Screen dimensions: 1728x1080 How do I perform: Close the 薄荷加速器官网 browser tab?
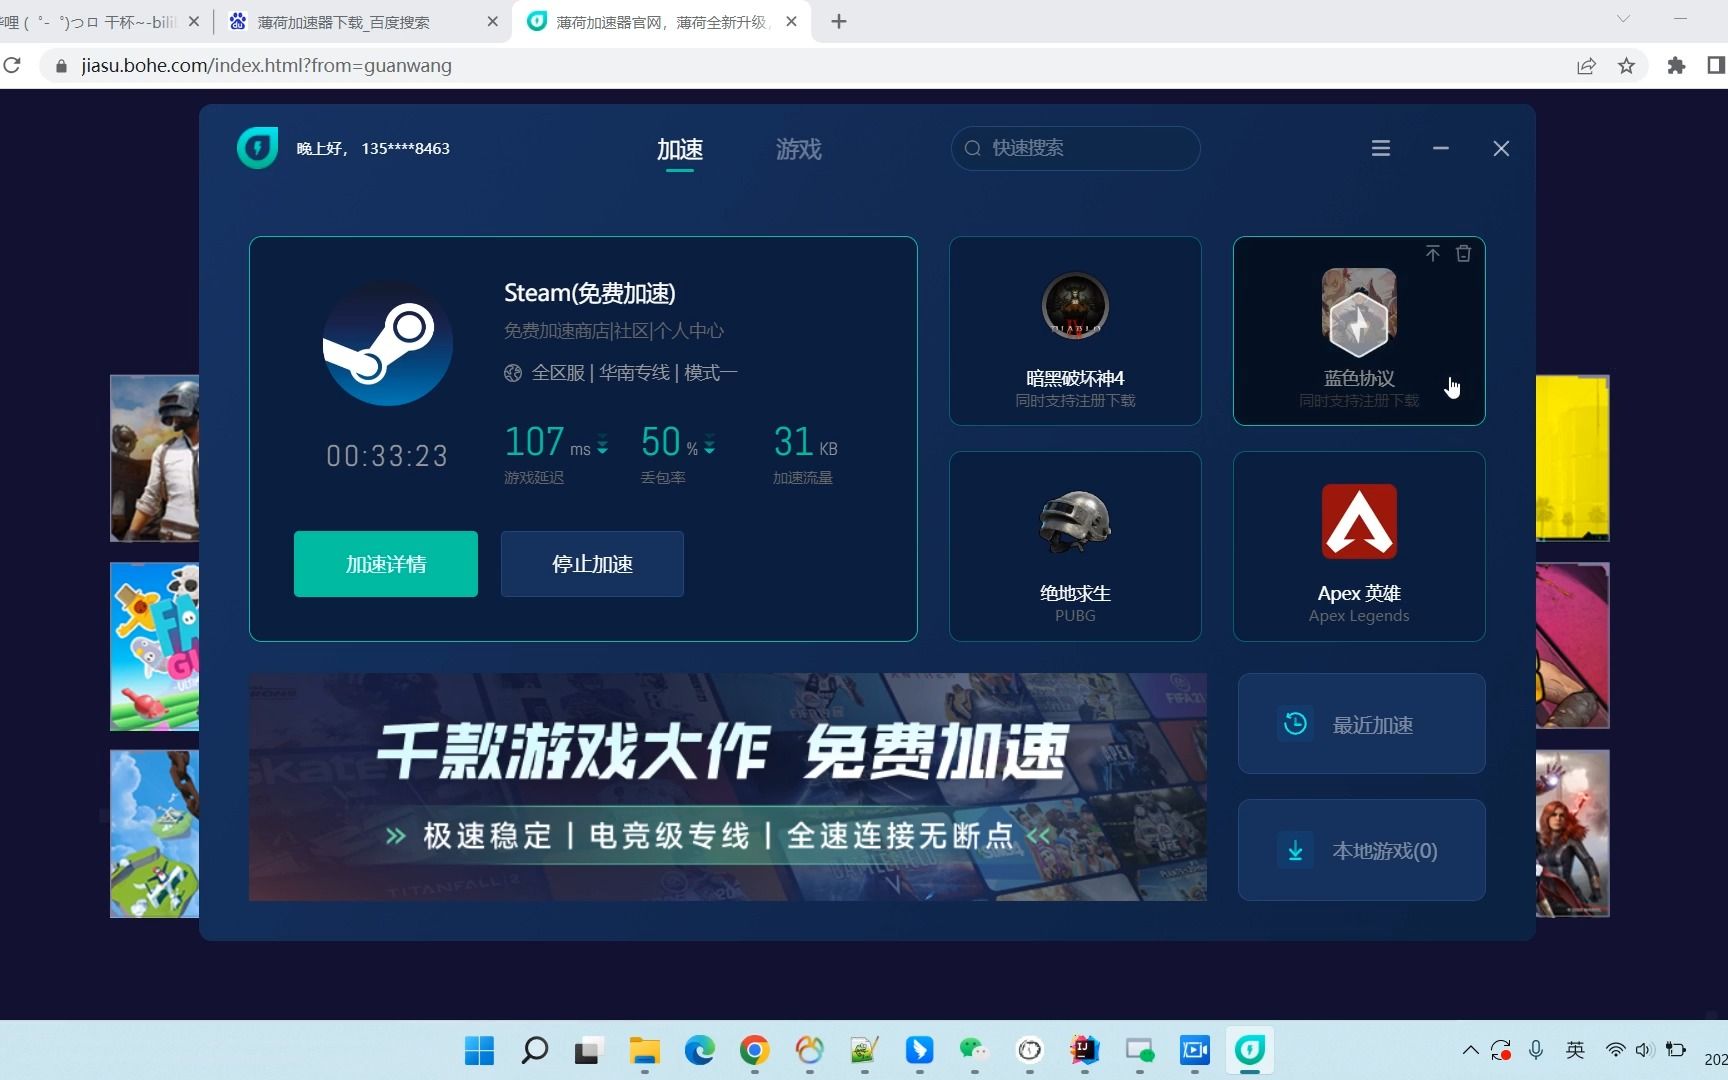point(792,21)
